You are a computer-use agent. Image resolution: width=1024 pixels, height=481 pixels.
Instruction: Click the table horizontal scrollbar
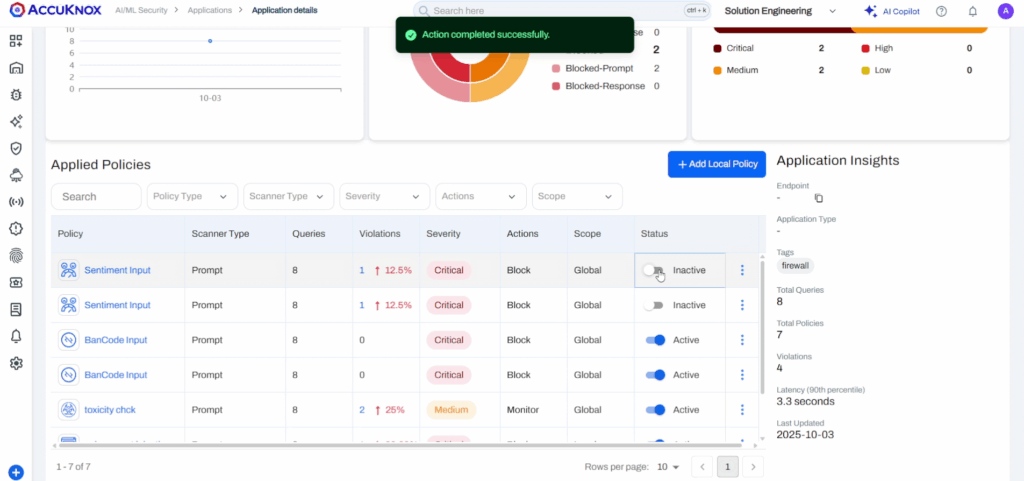pos(401,446)
